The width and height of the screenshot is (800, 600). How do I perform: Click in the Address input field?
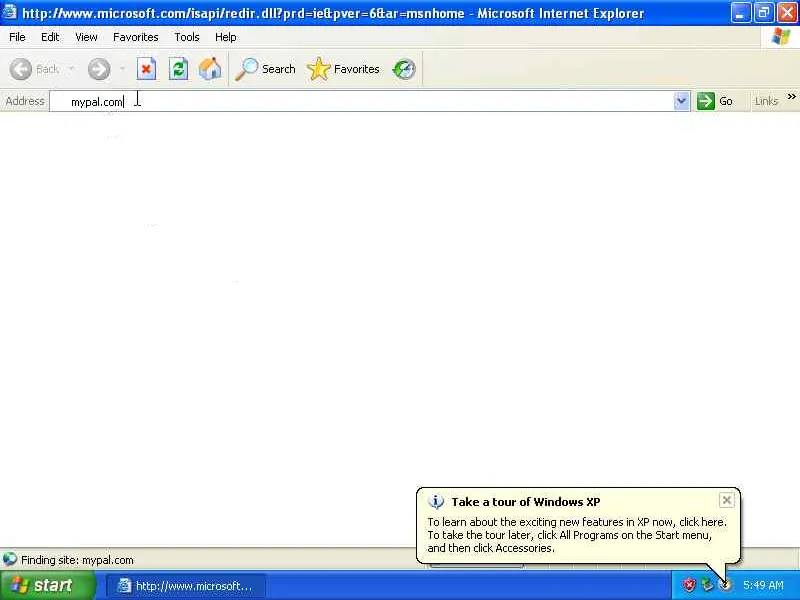[x=361, y=101]
